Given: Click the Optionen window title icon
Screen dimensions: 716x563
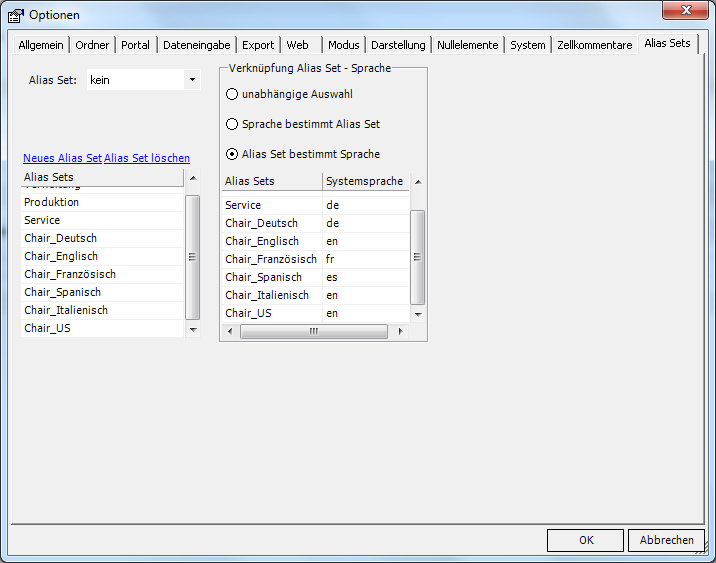Looking at the screenshot, I should pos(16,15).
